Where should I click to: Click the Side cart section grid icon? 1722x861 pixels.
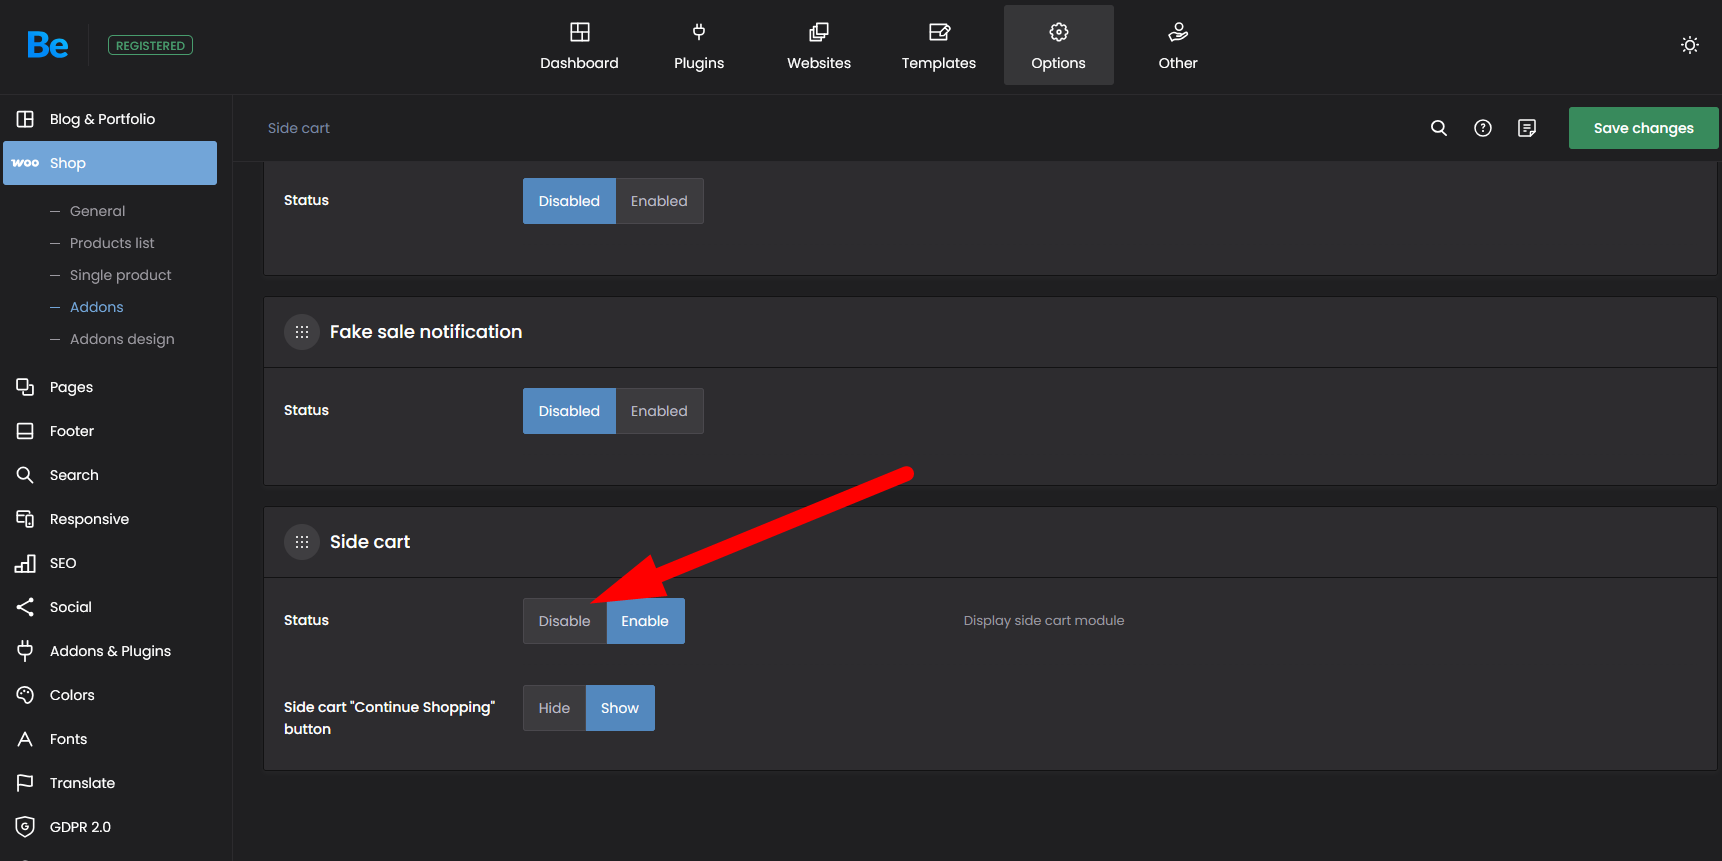click(x=302, y=542)
